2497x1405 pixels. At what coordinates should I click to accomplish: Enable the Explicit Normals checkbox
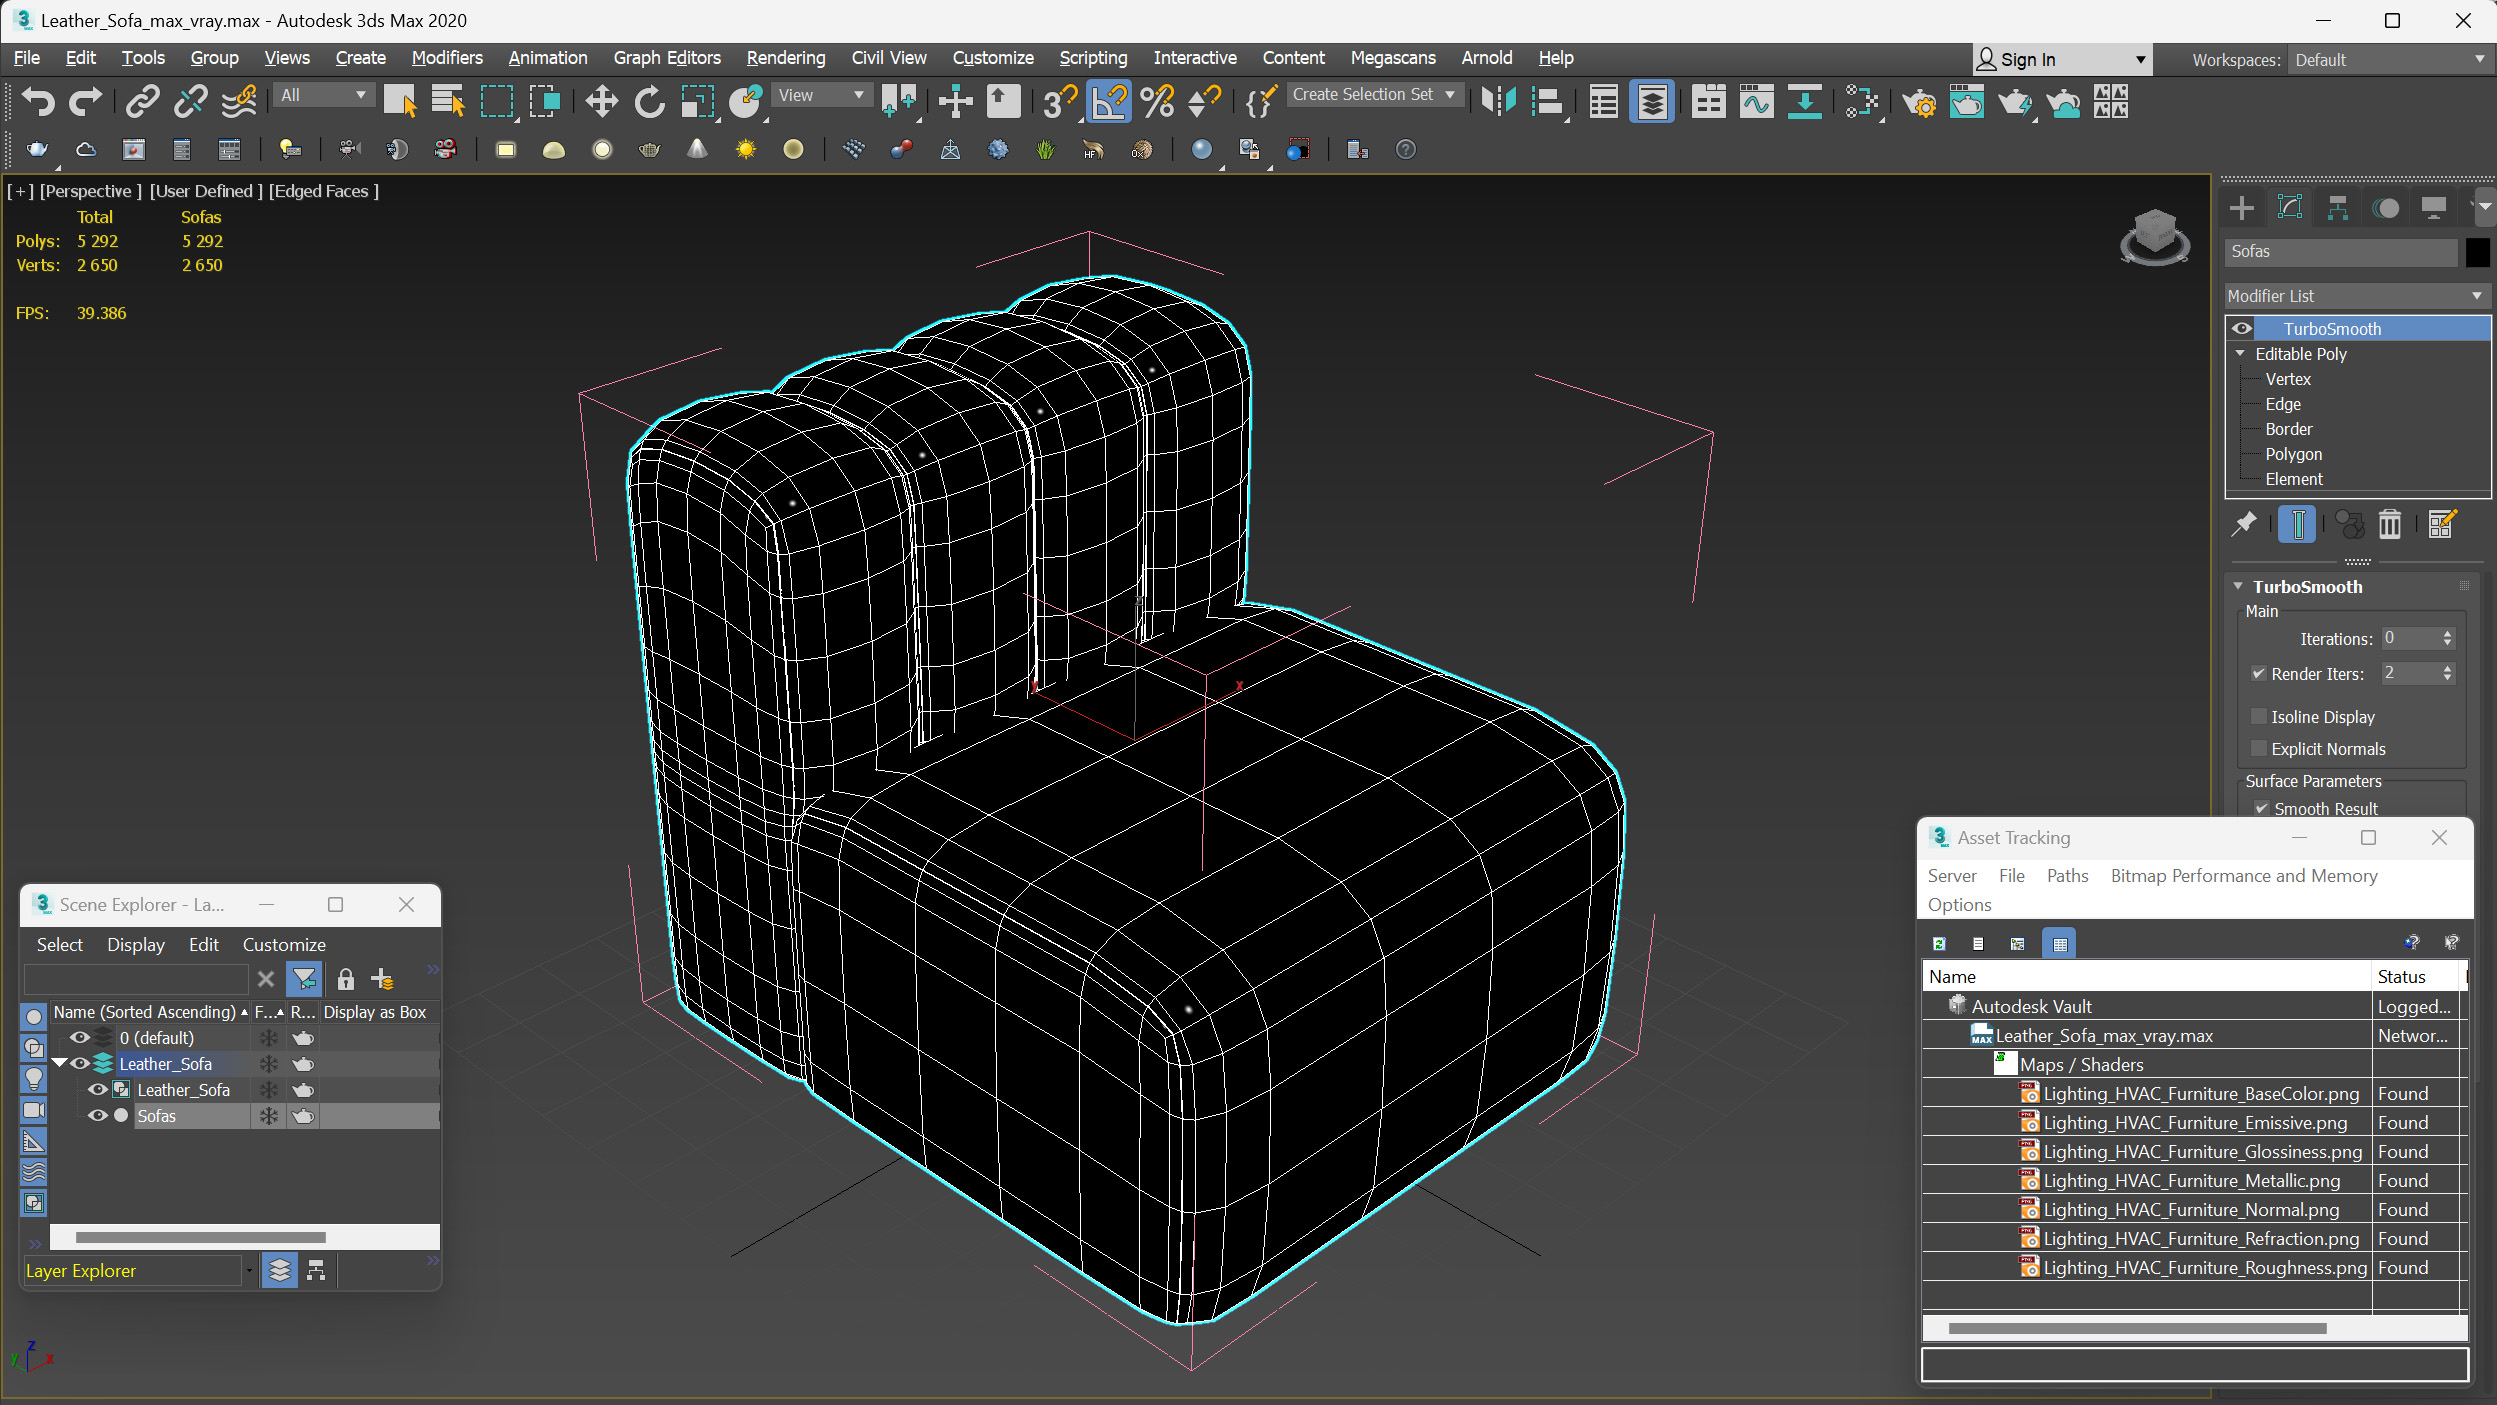[x=2259, y=749]
